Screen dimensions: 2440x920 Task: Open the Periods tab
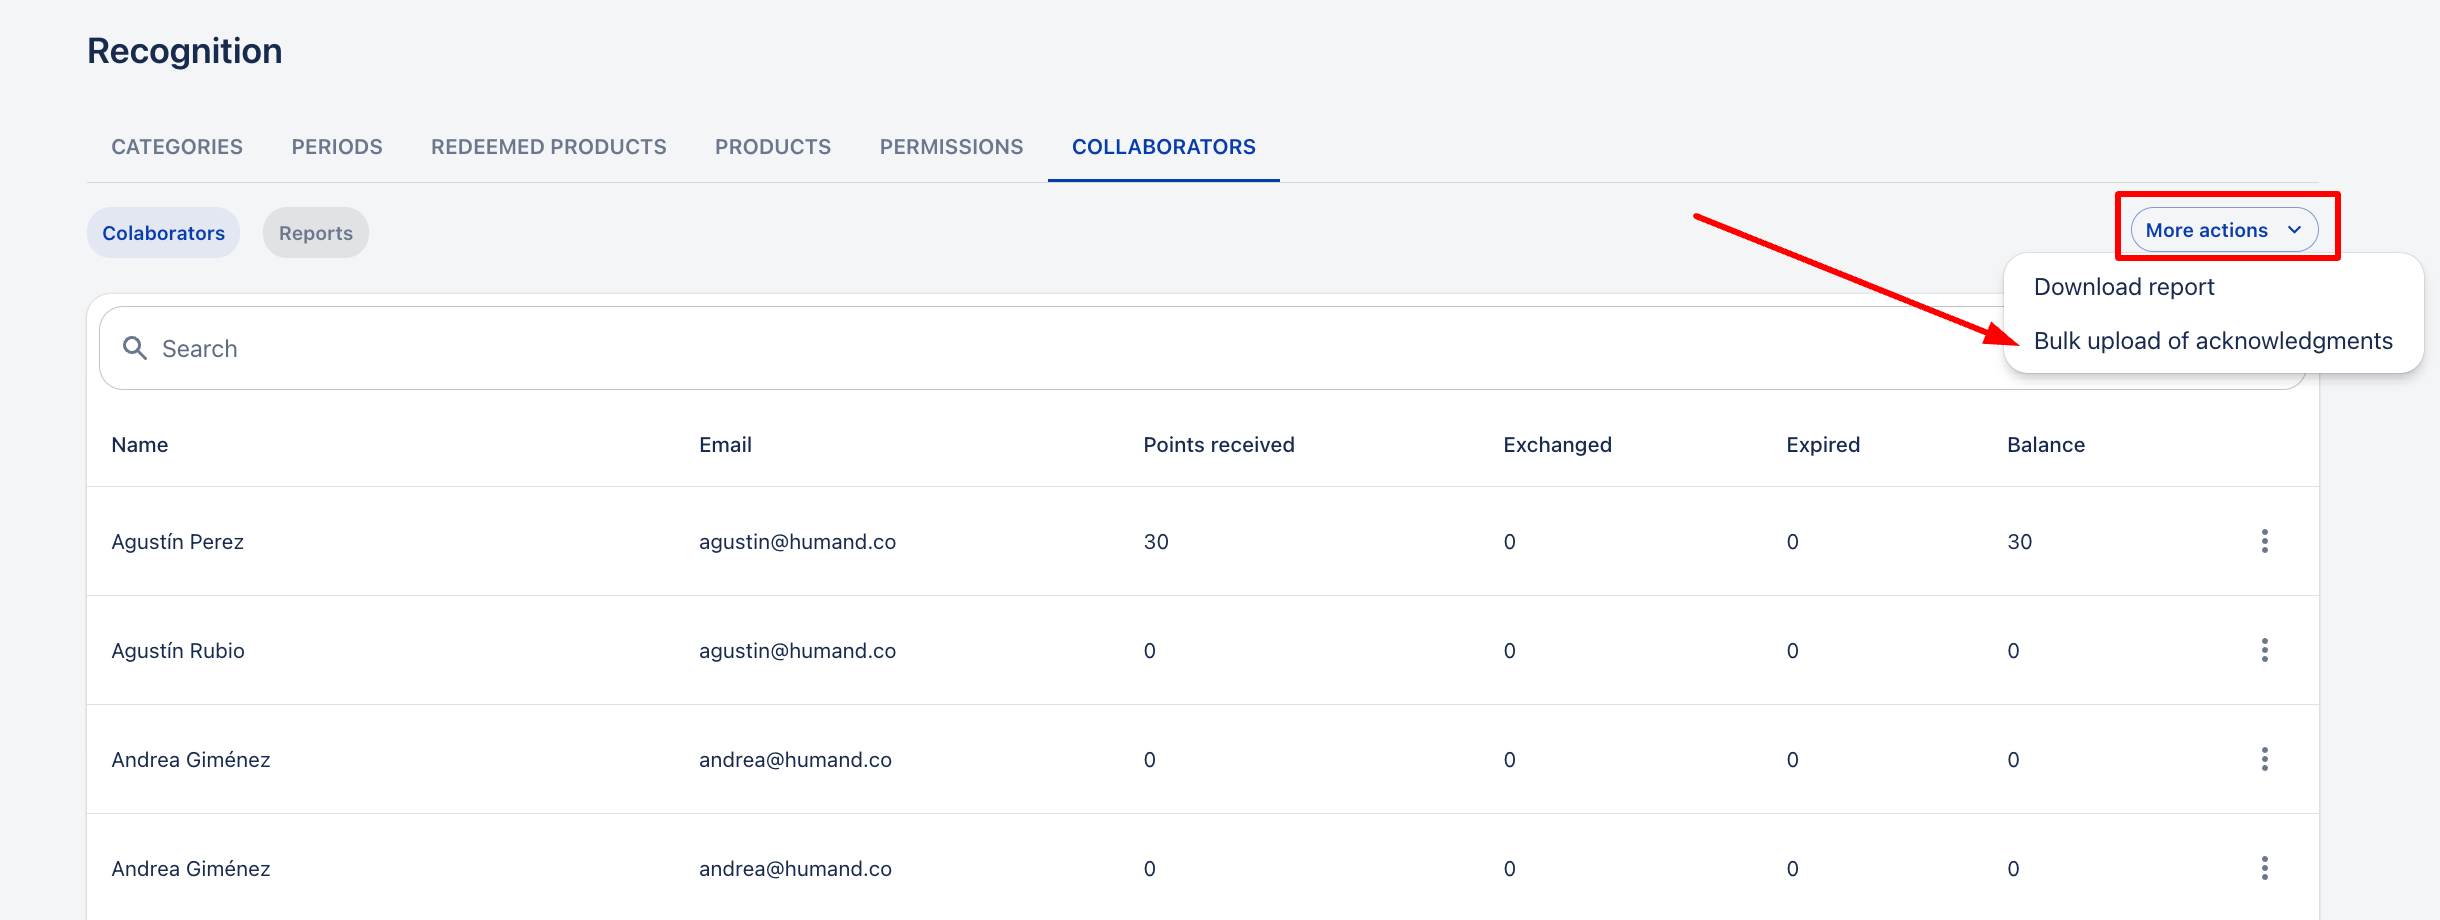[x=337, y=147]
